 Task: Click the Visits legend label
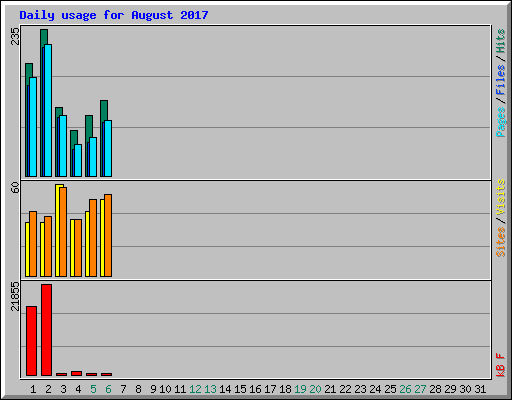[500, 197]
